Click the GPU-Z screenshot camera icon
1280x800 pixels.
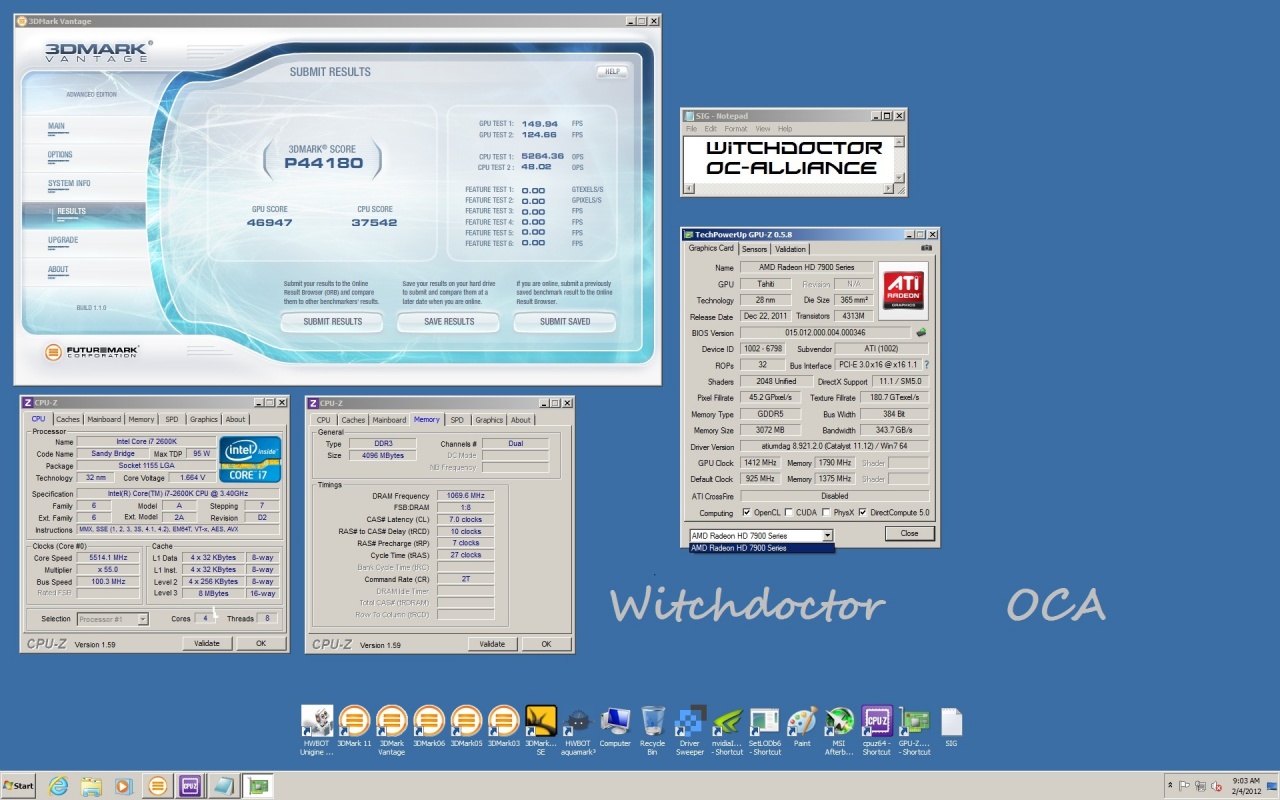[926, 248]
